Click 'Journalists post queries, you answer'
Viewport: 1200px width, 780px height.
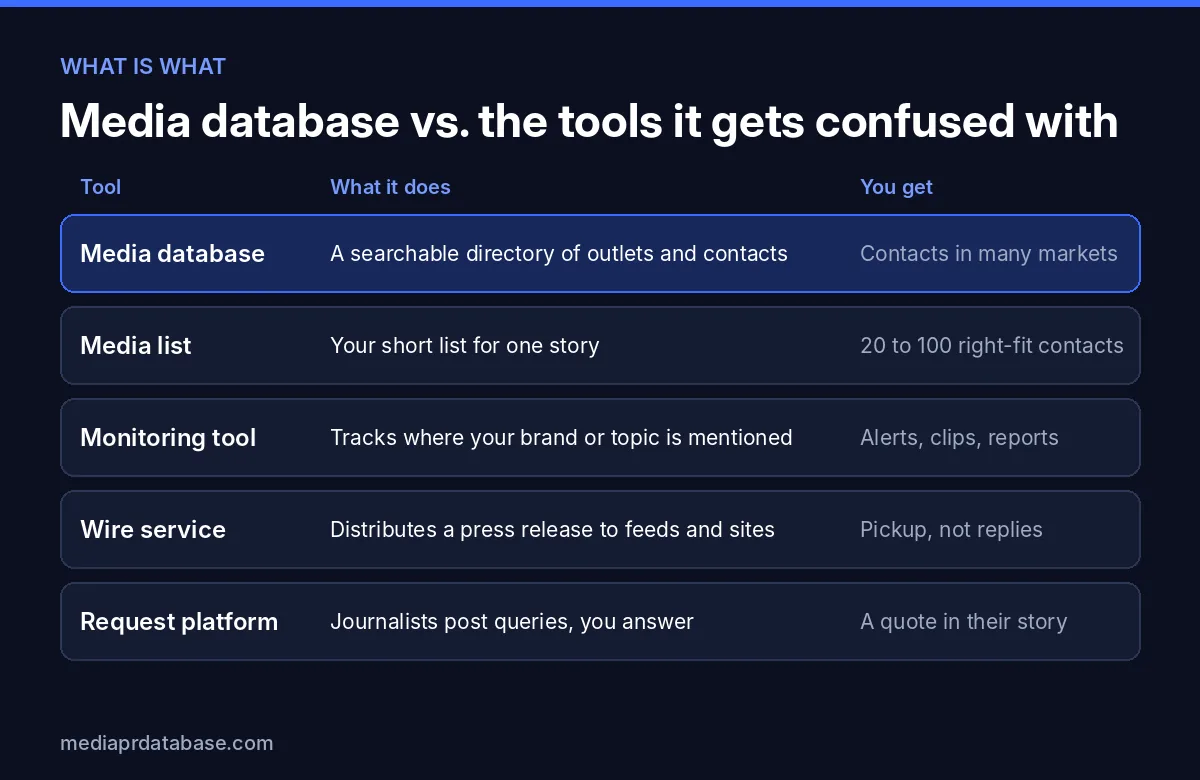(512, 622)
